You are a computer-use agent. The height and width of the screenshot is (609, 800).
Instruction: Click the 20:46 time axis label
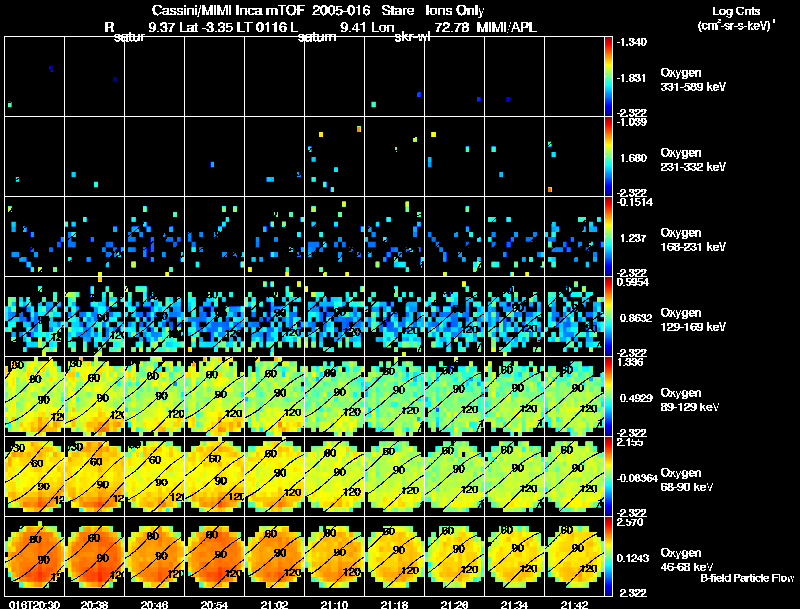click(154, 604)
